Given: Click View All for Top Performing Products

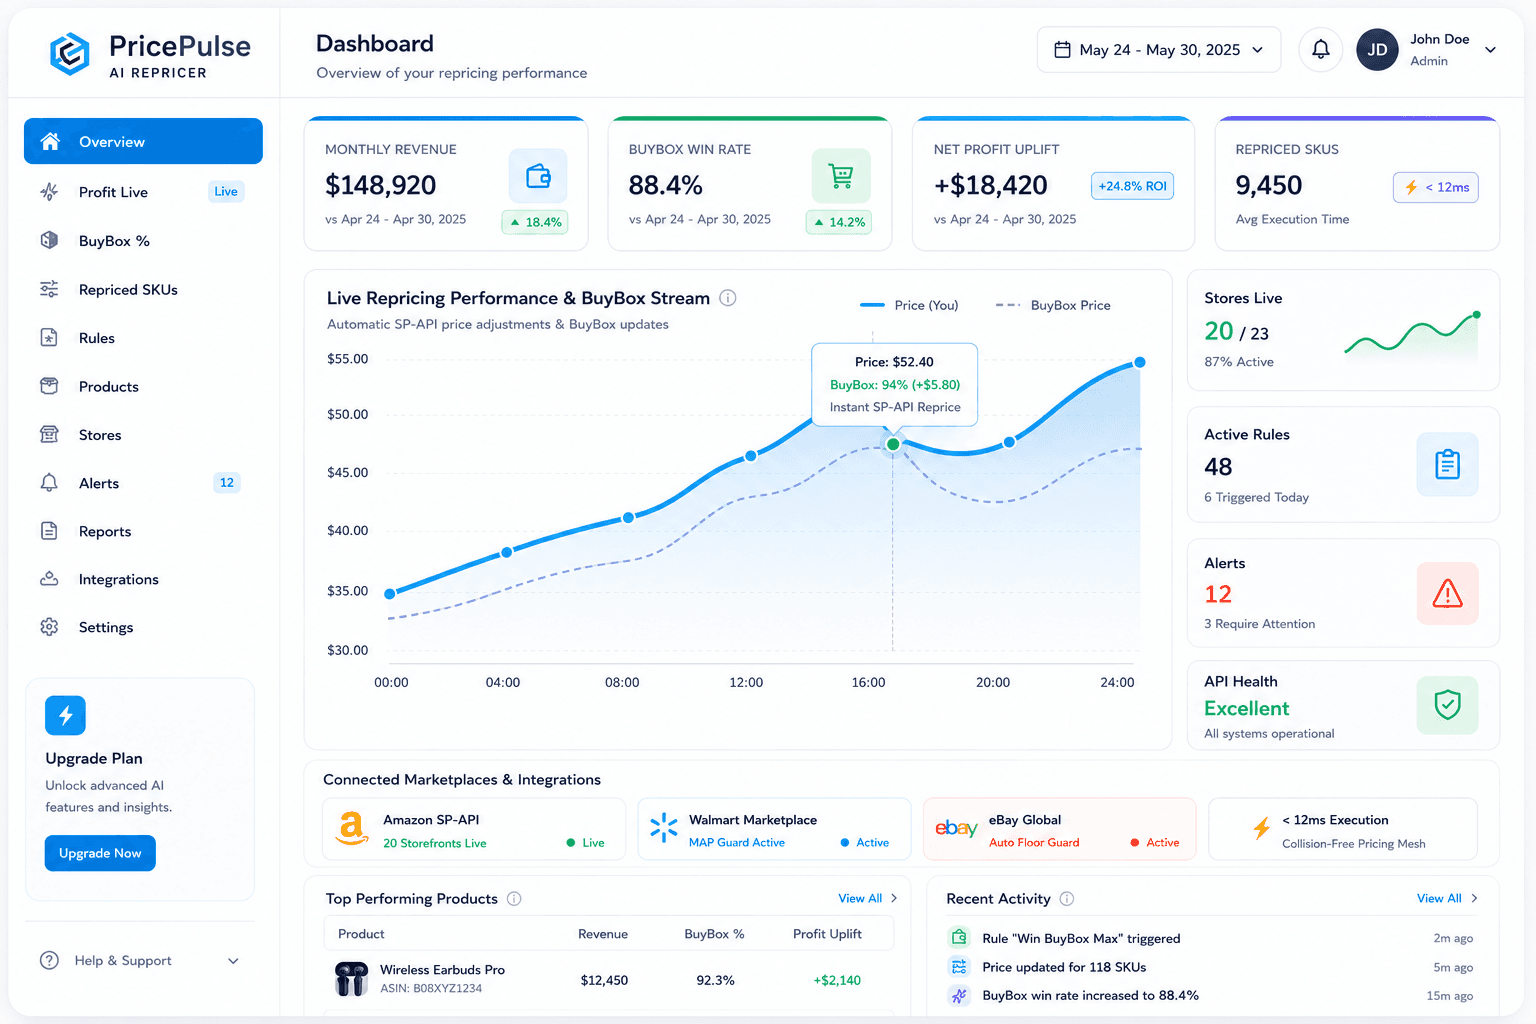Looking at the screenshot, I should (860, 898).
